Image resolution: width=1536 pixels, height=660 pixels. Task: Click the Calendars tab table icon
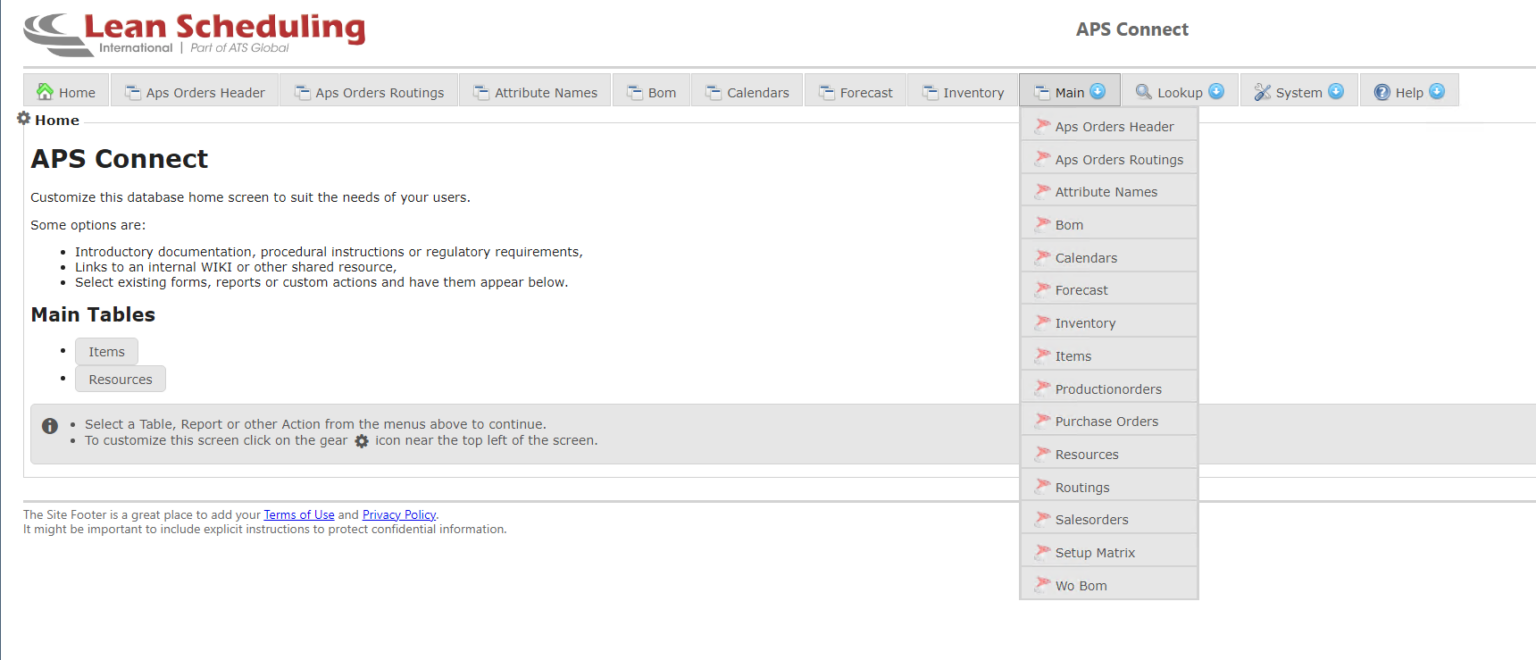(x=713, y=92)
